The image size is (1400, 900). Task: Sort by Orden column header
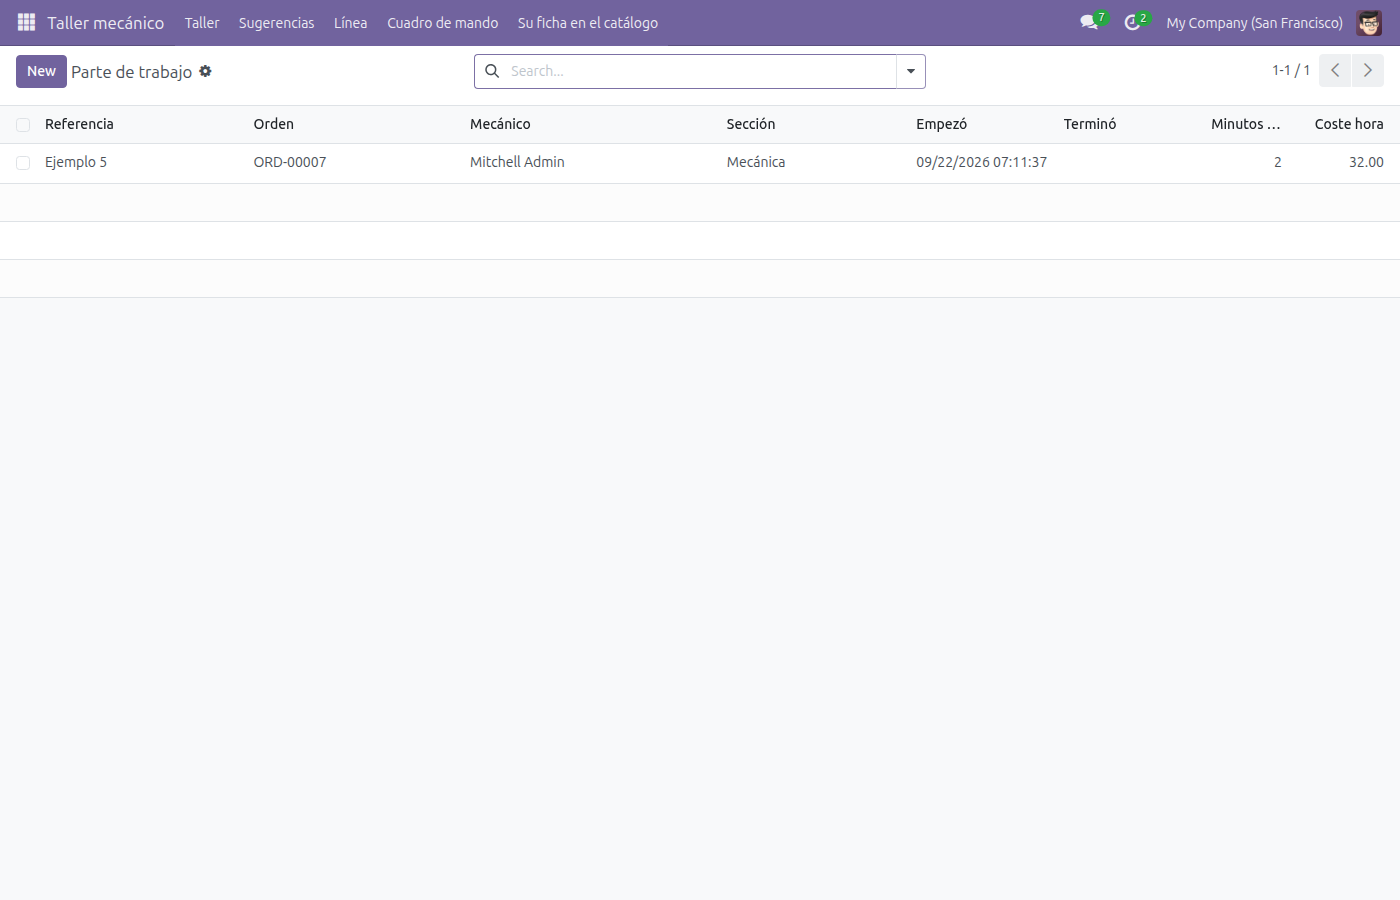click(x=273, y=124)
